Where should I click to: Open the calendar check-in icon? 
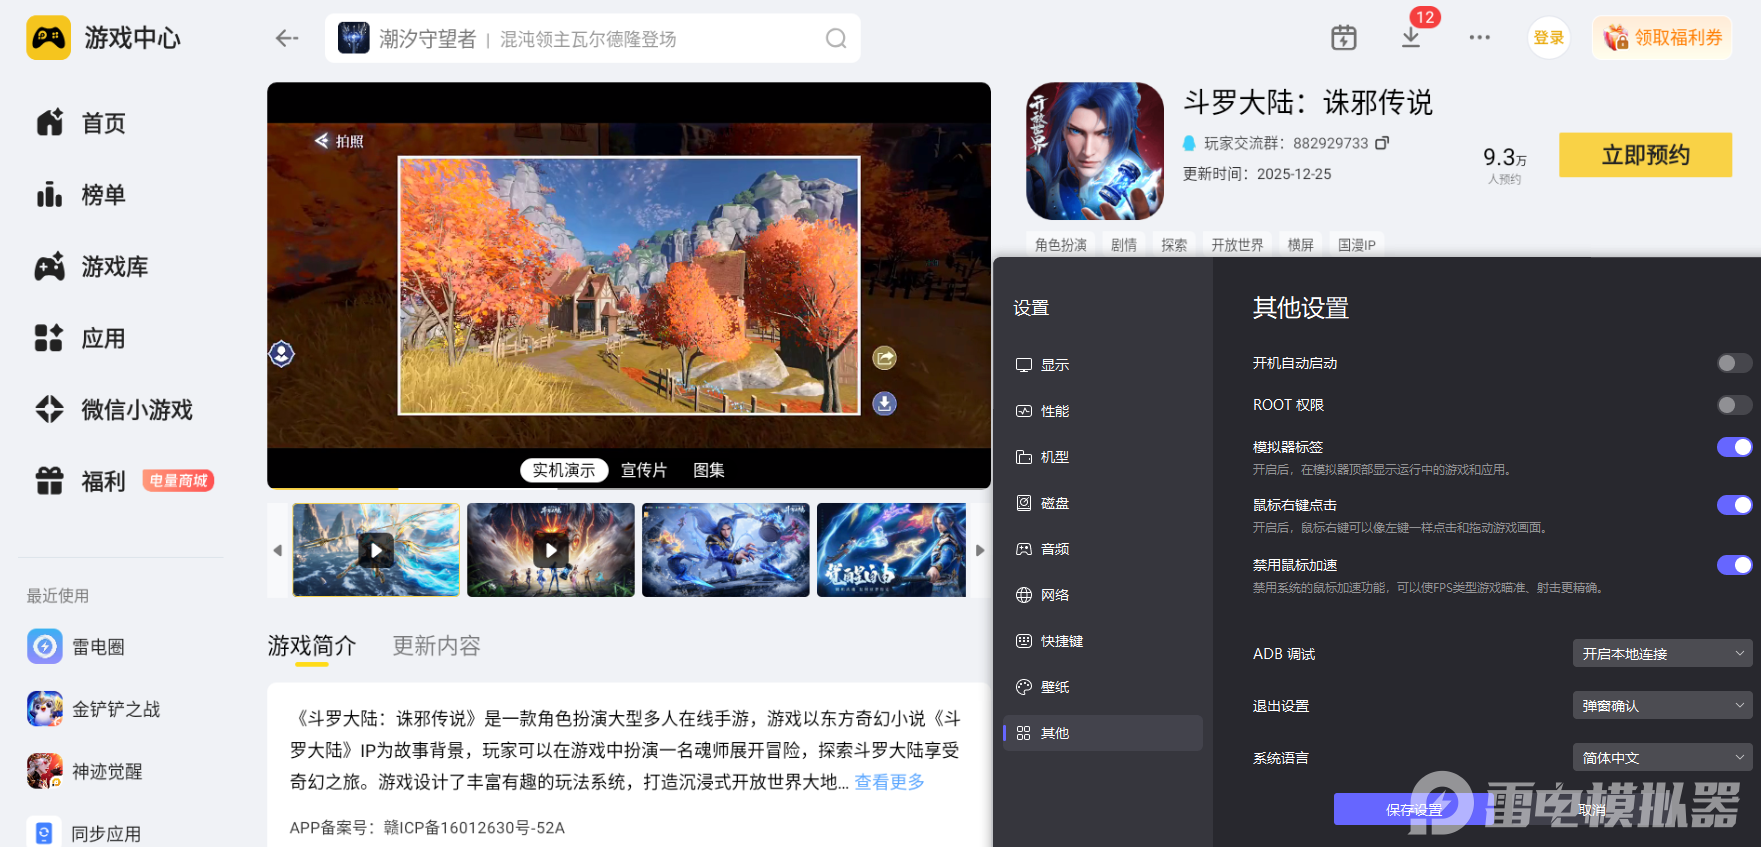click(x=1344, y=38)
